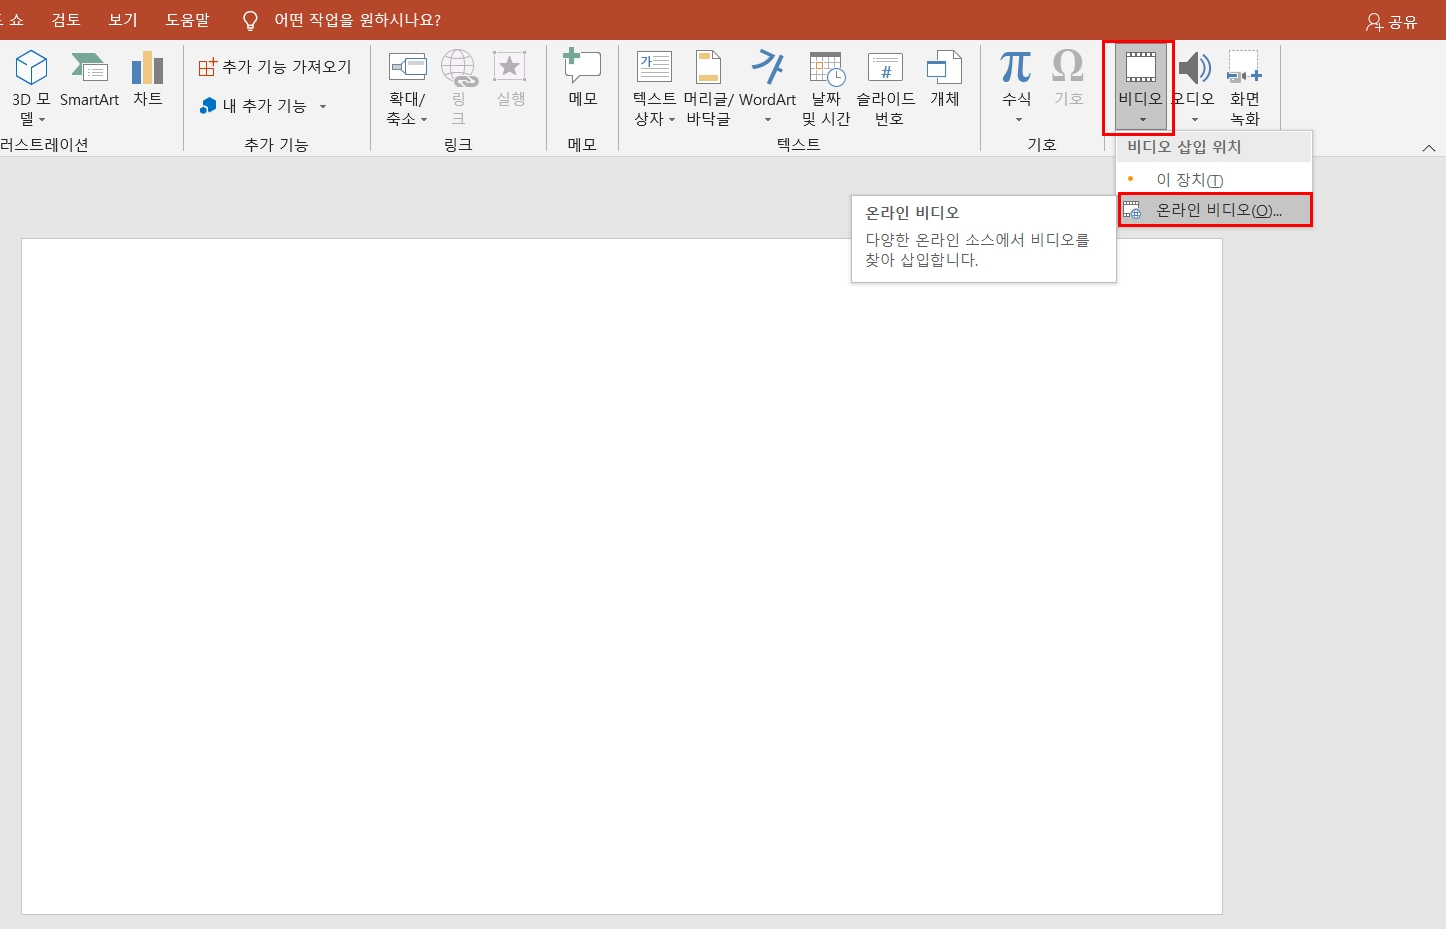
Task: Click the 실행 (Action) star icon
Action: coord(510,68)
